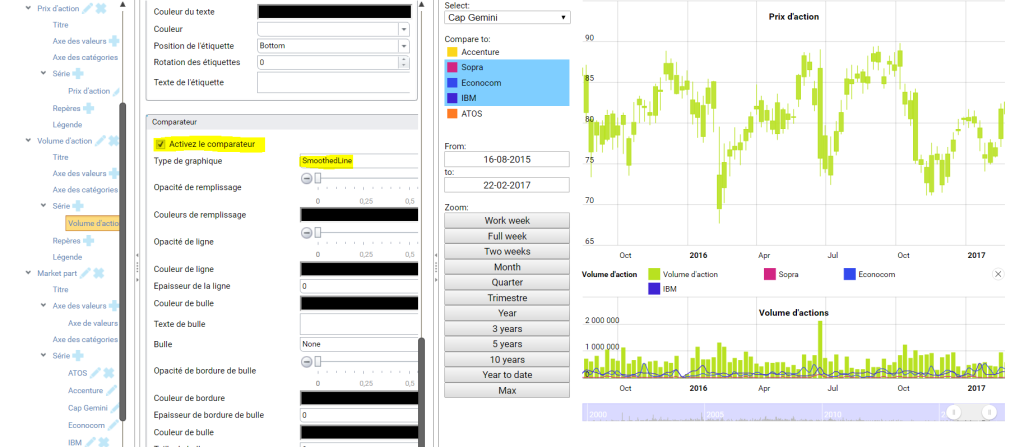Open the Couleur dropdown

[404, 29]
